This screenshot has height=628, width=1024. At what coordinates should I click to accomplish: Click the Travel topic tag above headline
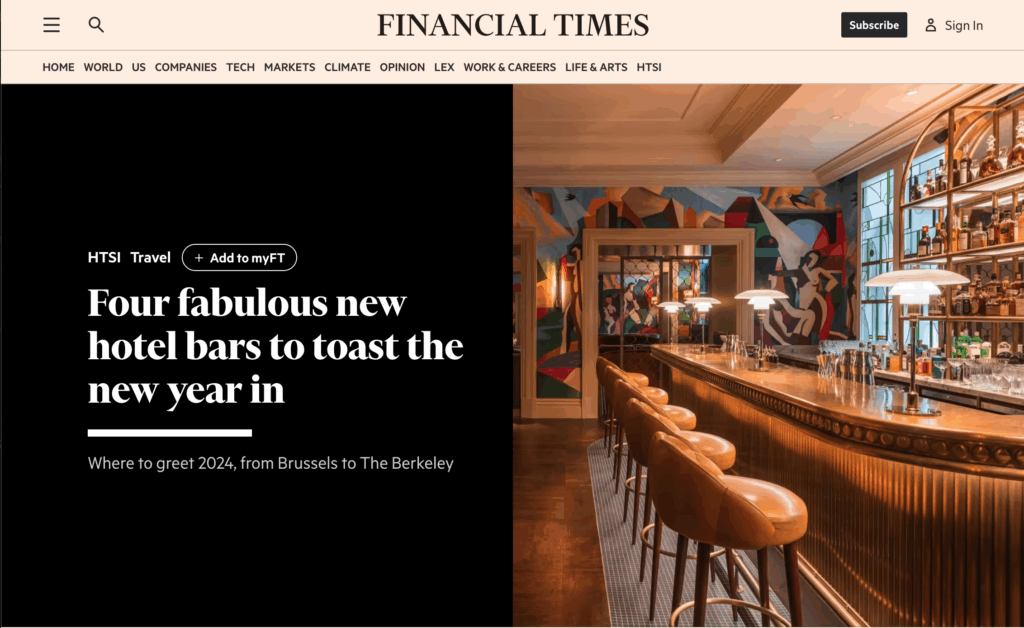click(150, 258)
